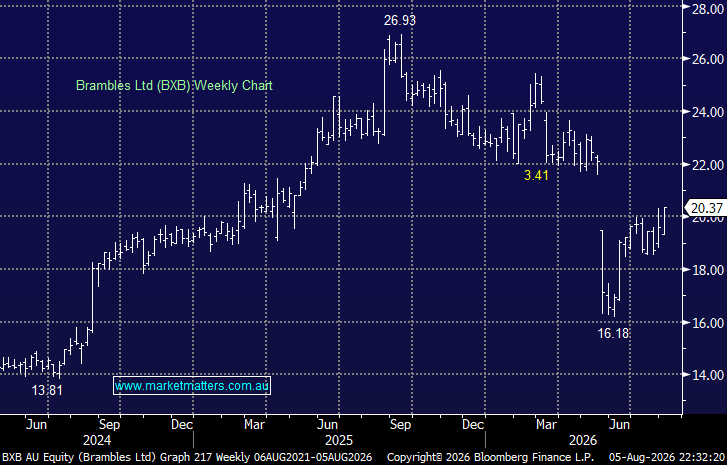This screenshot has width=727, height=465.
Task: Click the yellow 3.41 annotation
Action: pyautogui.click(x=536, y=175)
